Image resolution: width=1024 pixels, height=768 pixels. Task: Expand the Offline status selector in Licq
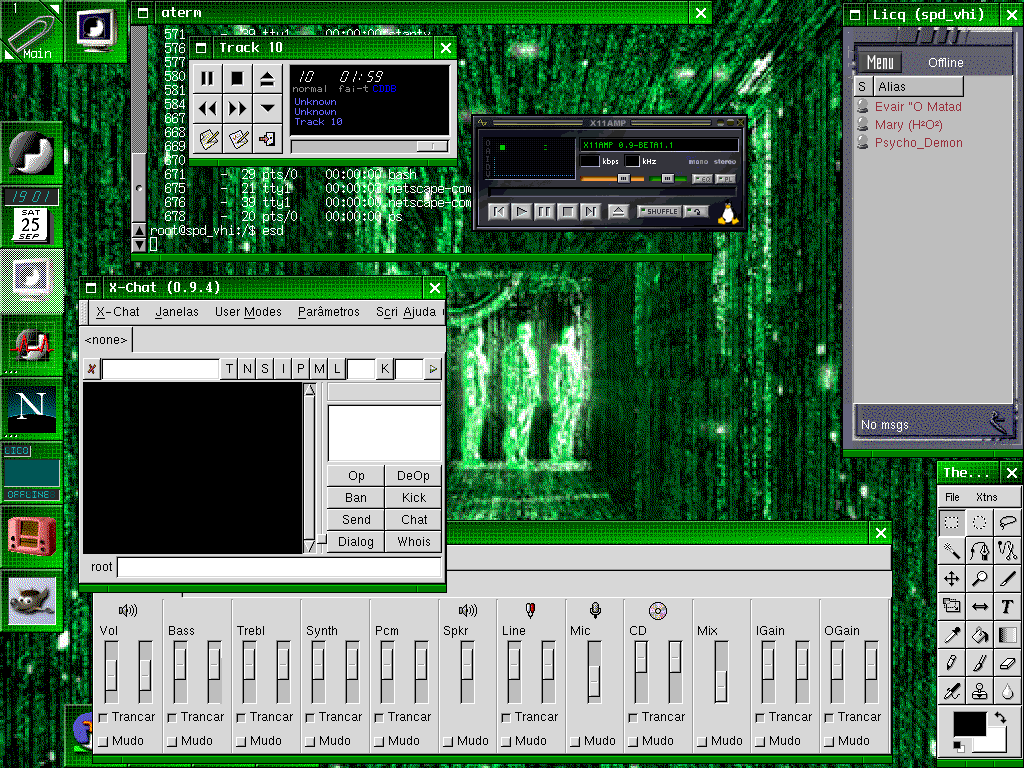945,62
